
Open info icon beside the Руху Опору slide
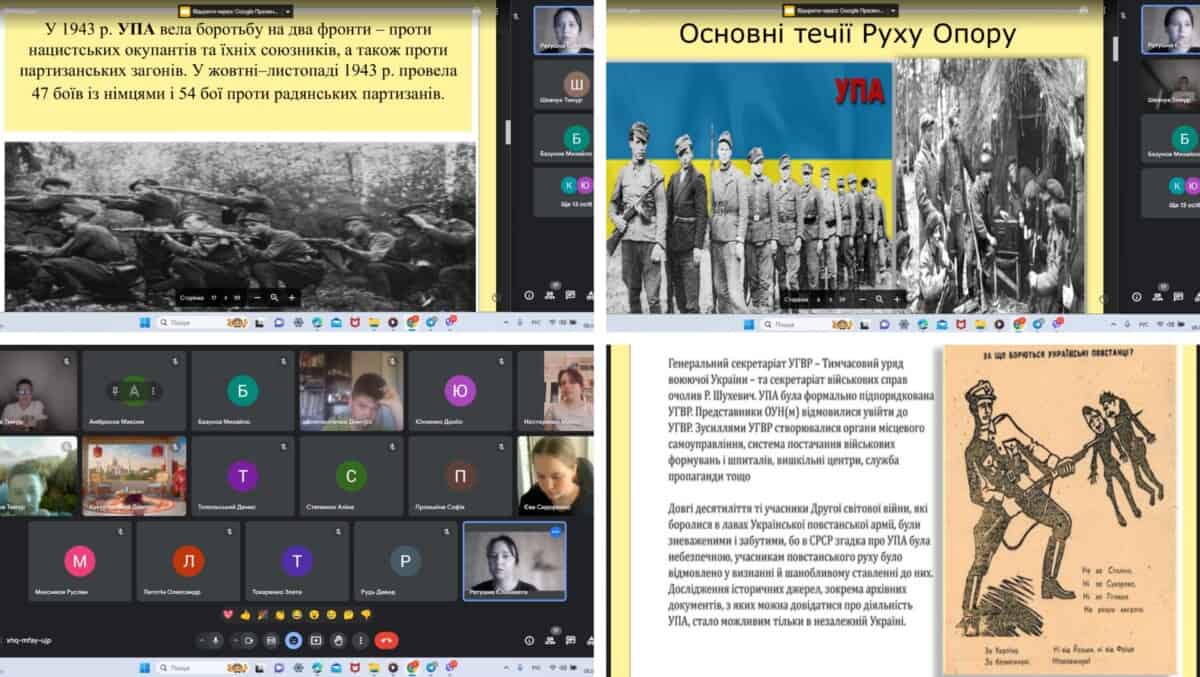click(x=1137, y=297)
